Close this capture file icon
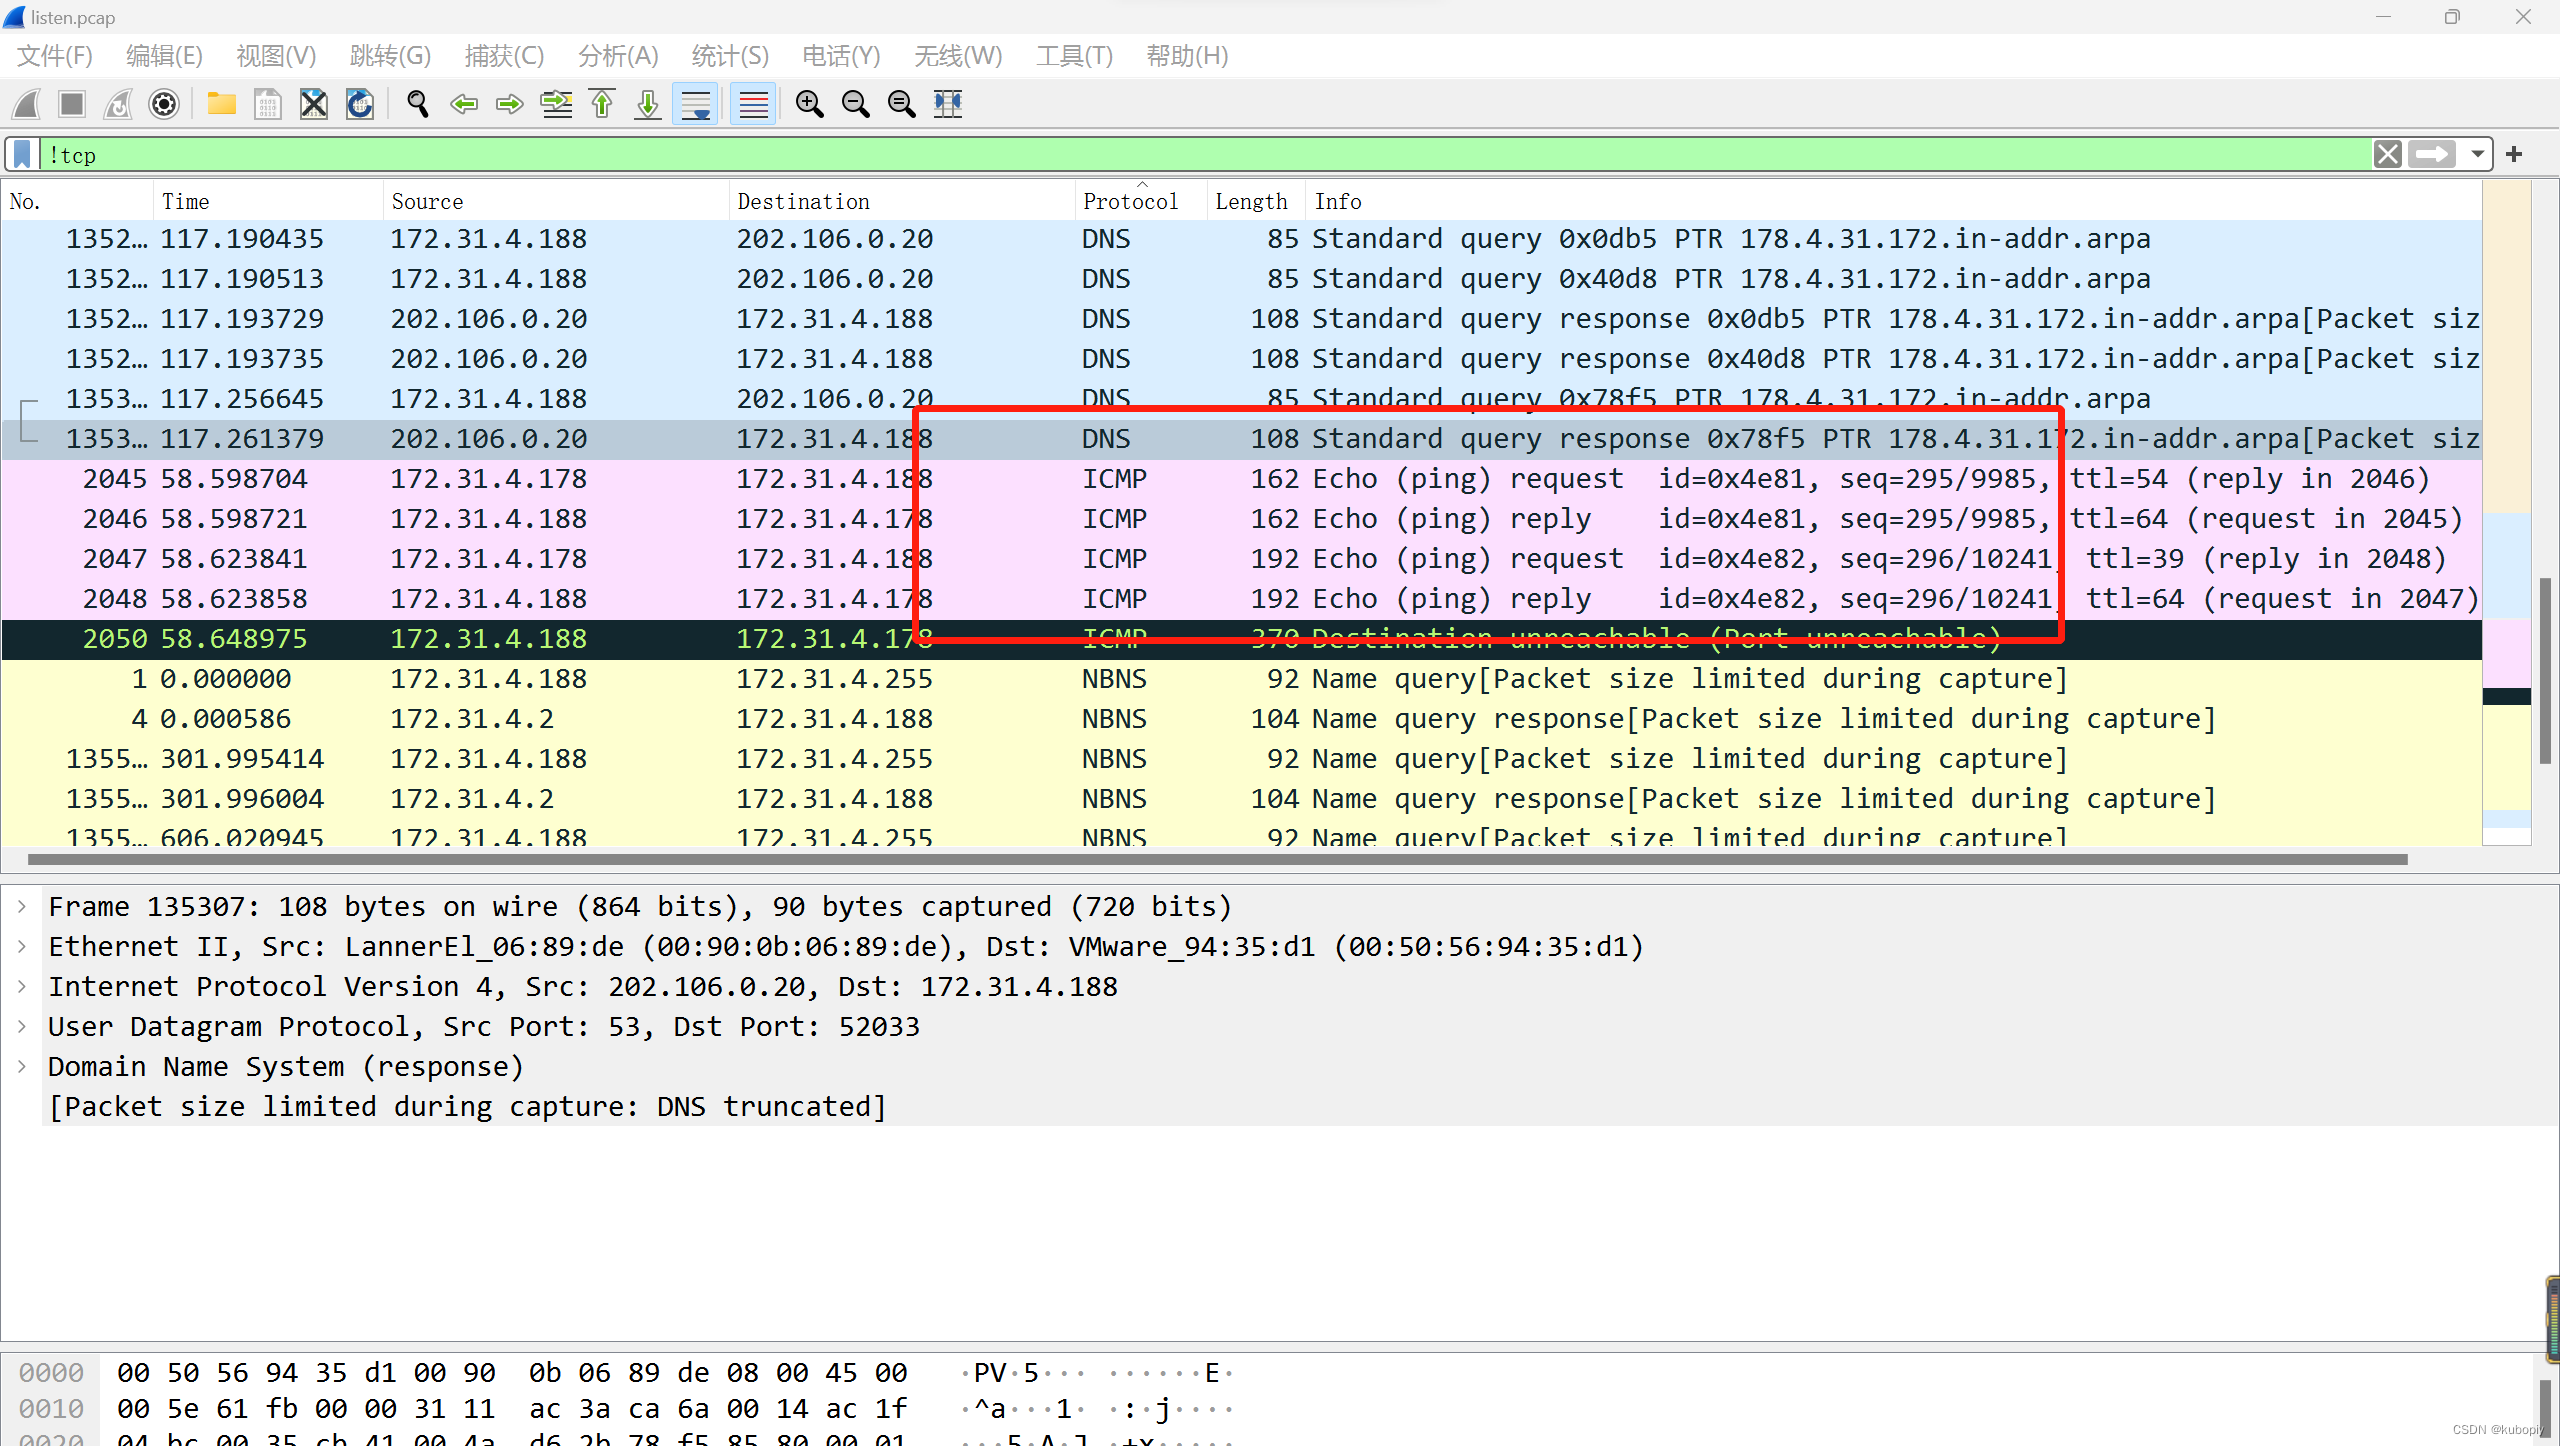The image size is (2560, 1446). 314,104
